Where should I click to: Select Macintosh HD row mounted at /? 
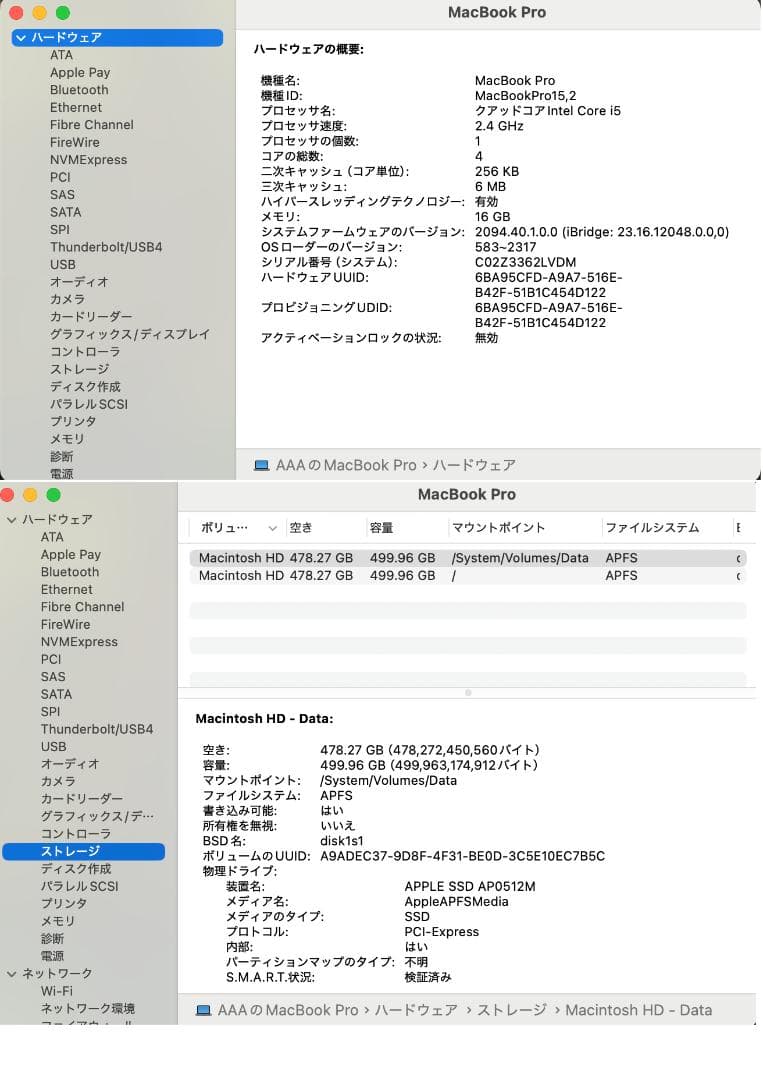tap(468, 576)
